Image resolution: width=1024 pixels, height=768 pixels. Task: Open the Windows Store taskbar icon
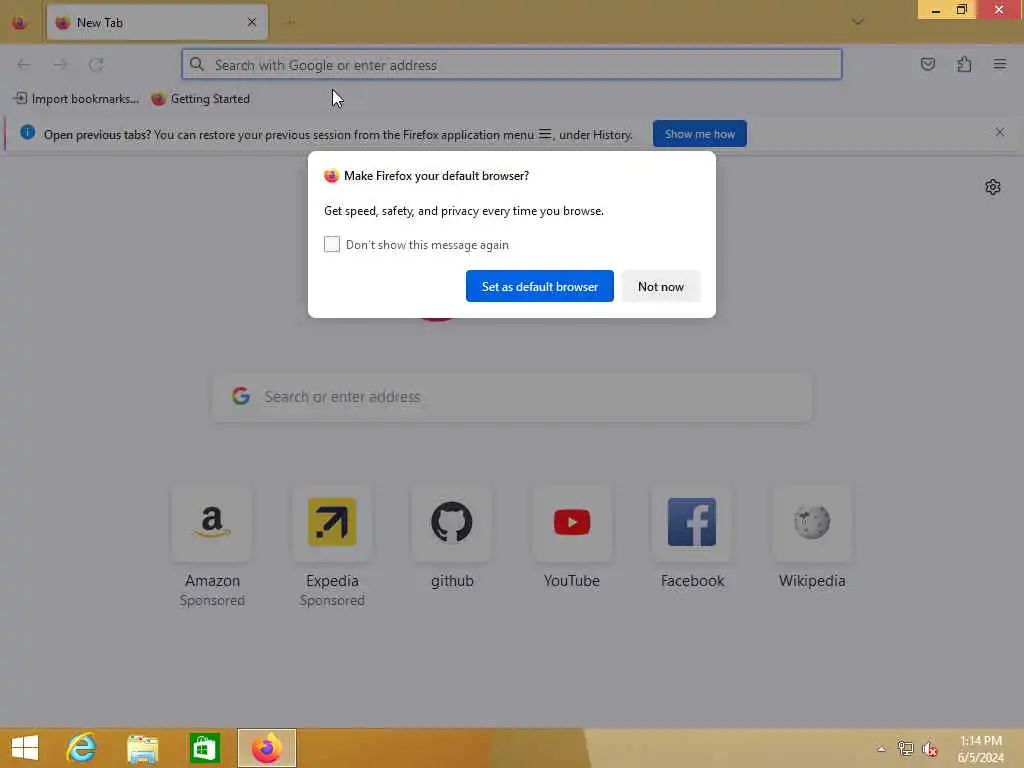pos(204,748)
